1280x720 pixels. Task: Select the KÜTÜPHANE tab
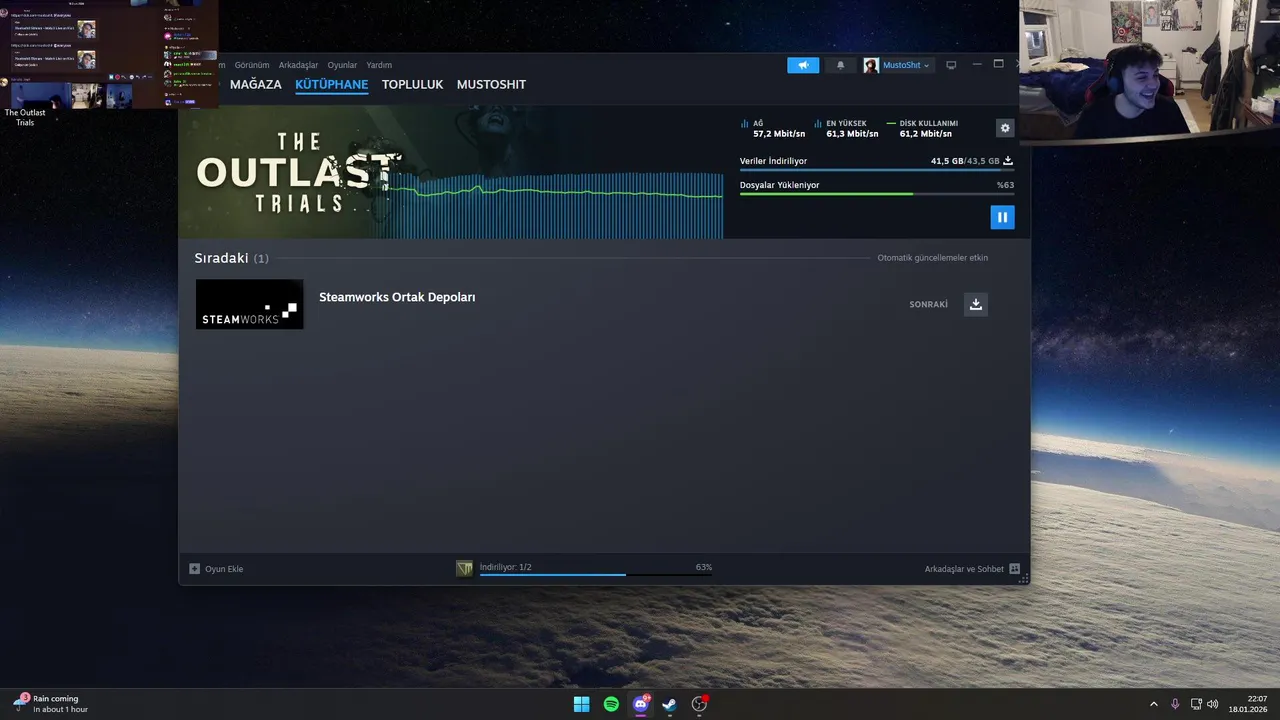tap(332, 85)
